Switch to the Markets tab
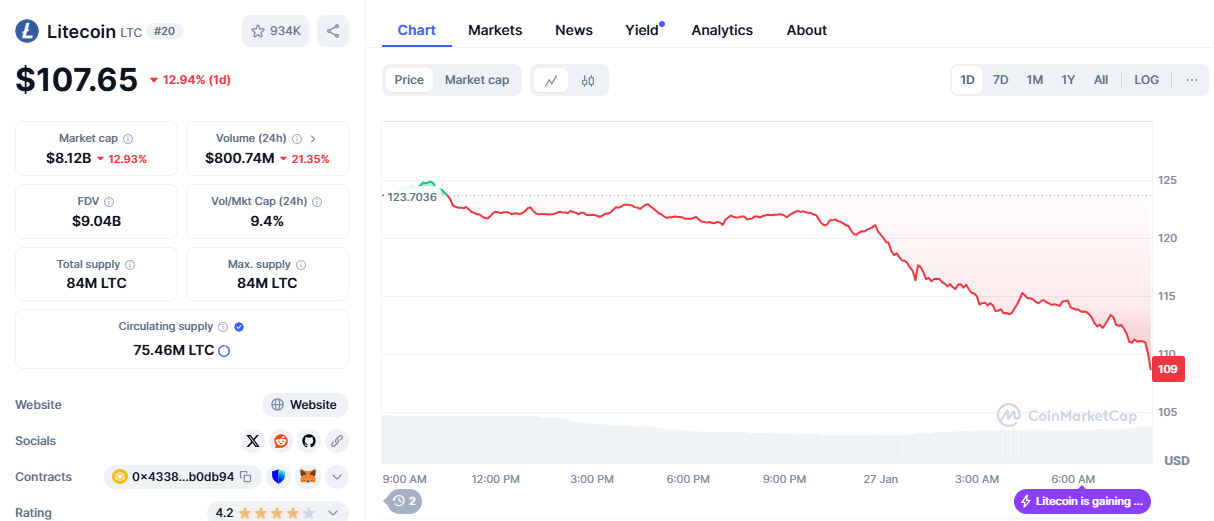The width and height of the screenshot is (1214, 521). pyautogui.click(x=495, y=30)
